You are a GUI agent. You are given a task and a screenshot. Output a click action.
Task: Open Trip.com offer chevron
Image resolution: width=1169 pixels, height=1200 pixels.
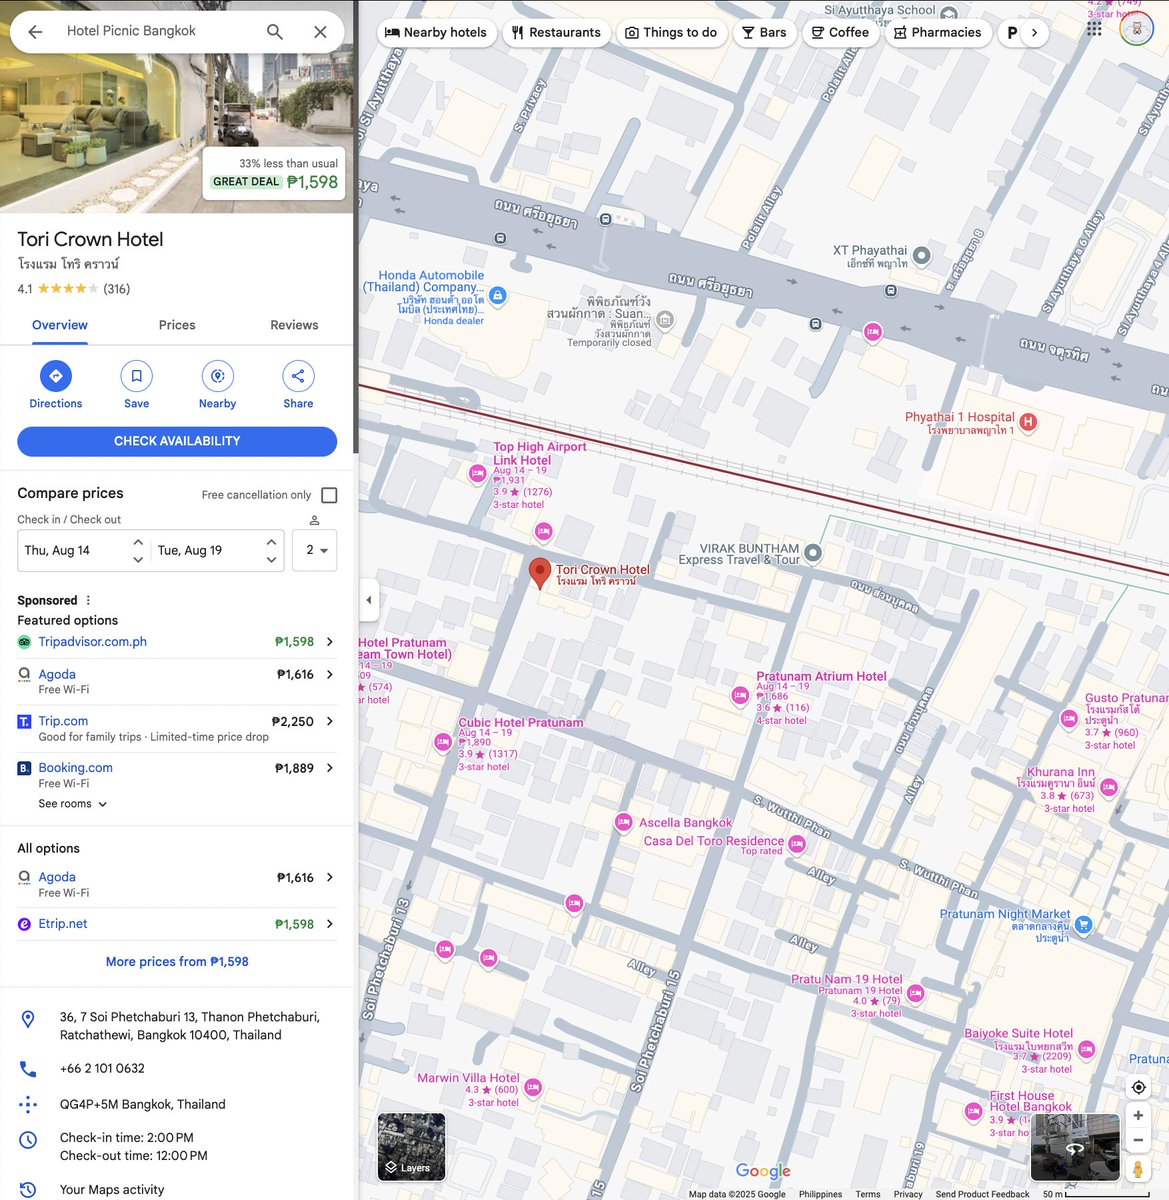click(x=329, y=721)
